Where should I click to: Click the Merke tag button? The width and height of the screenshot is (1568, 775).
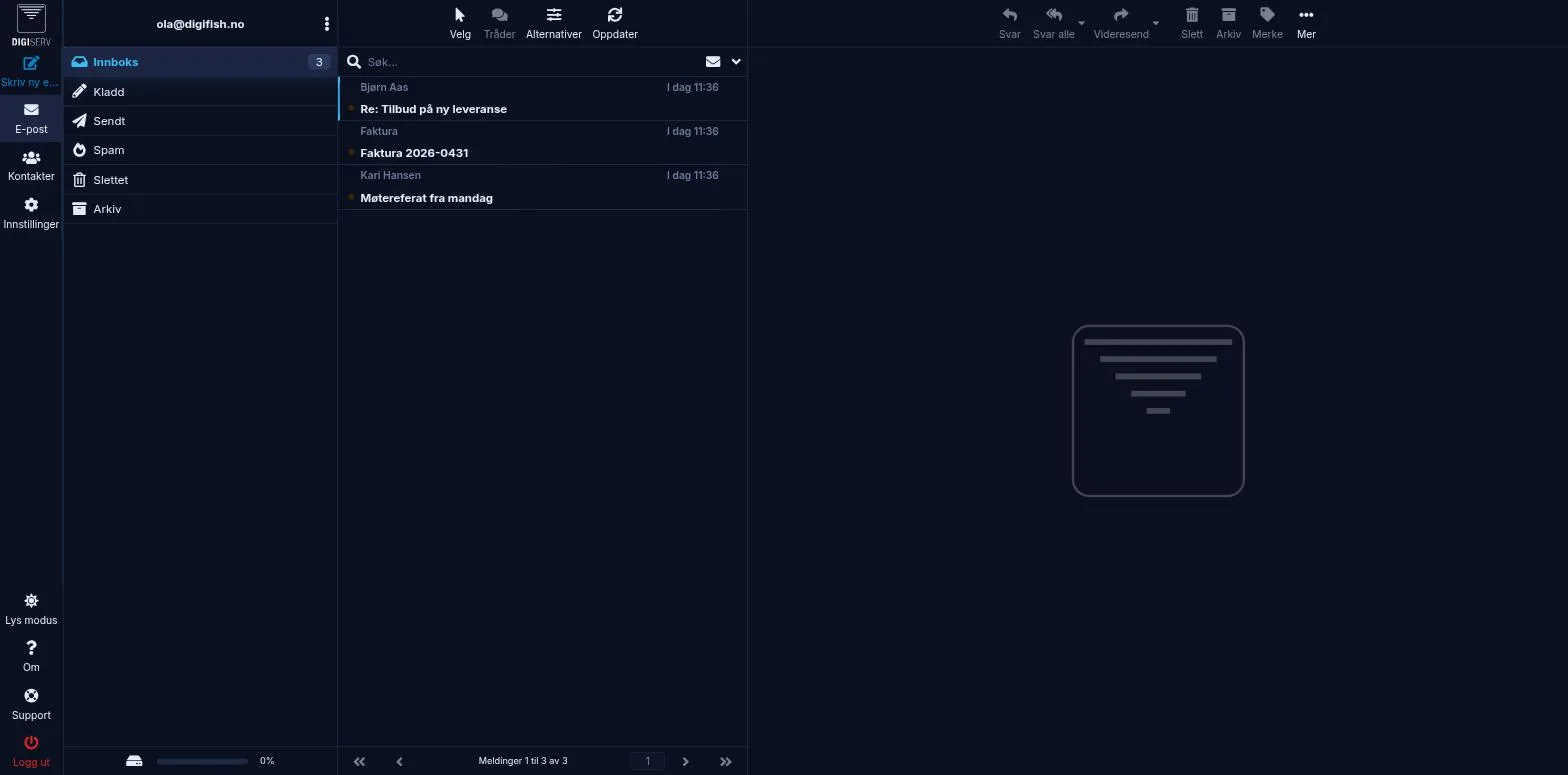[x=1267, y=23]
